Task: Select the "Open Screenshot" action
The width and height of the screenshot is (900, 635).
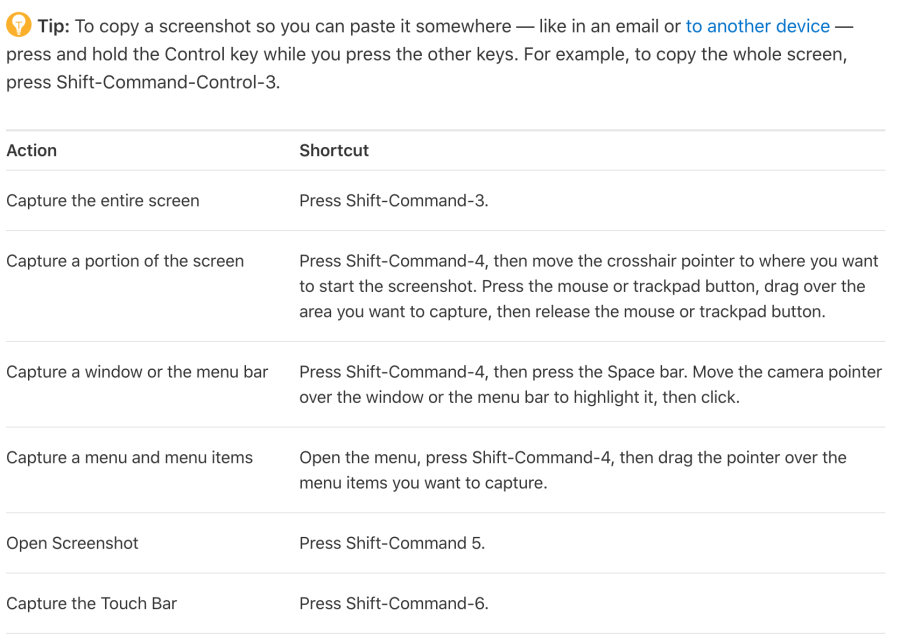Action: click(x=72, y=543)
